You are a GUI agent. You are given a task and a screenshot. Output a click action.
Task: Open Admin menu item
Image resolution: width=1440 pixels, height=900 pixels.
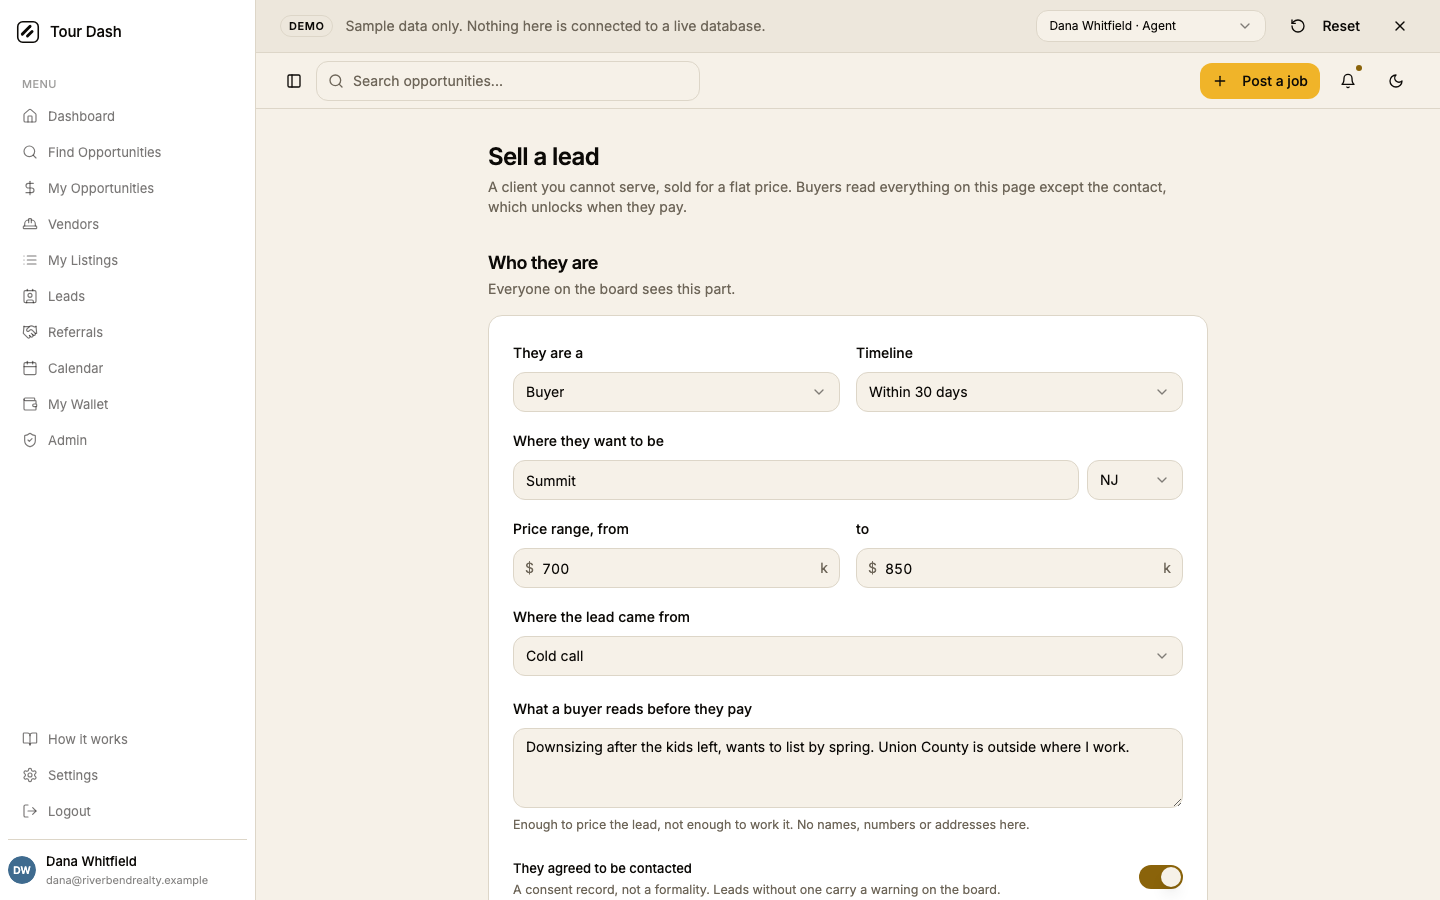[x=128, y=440]
